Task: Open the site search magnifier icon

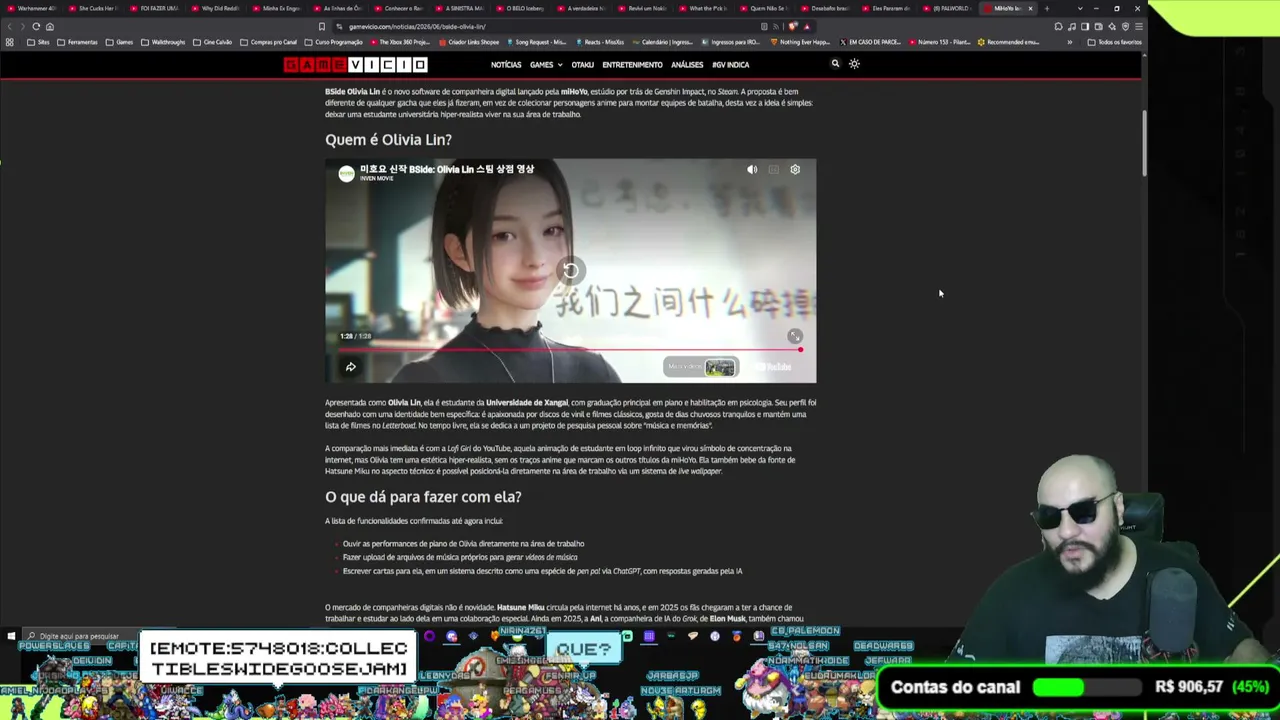Action: click(x=835, y=64)
